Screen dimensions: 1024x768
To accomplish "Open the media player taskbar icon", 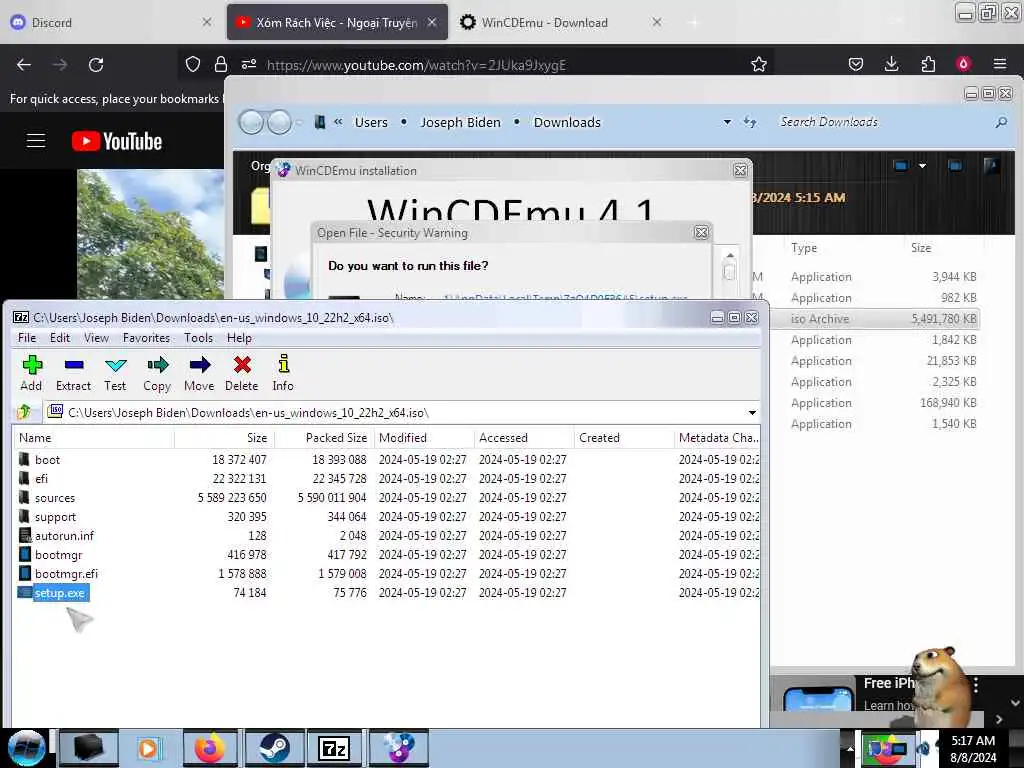I will [x=148, y=748].
